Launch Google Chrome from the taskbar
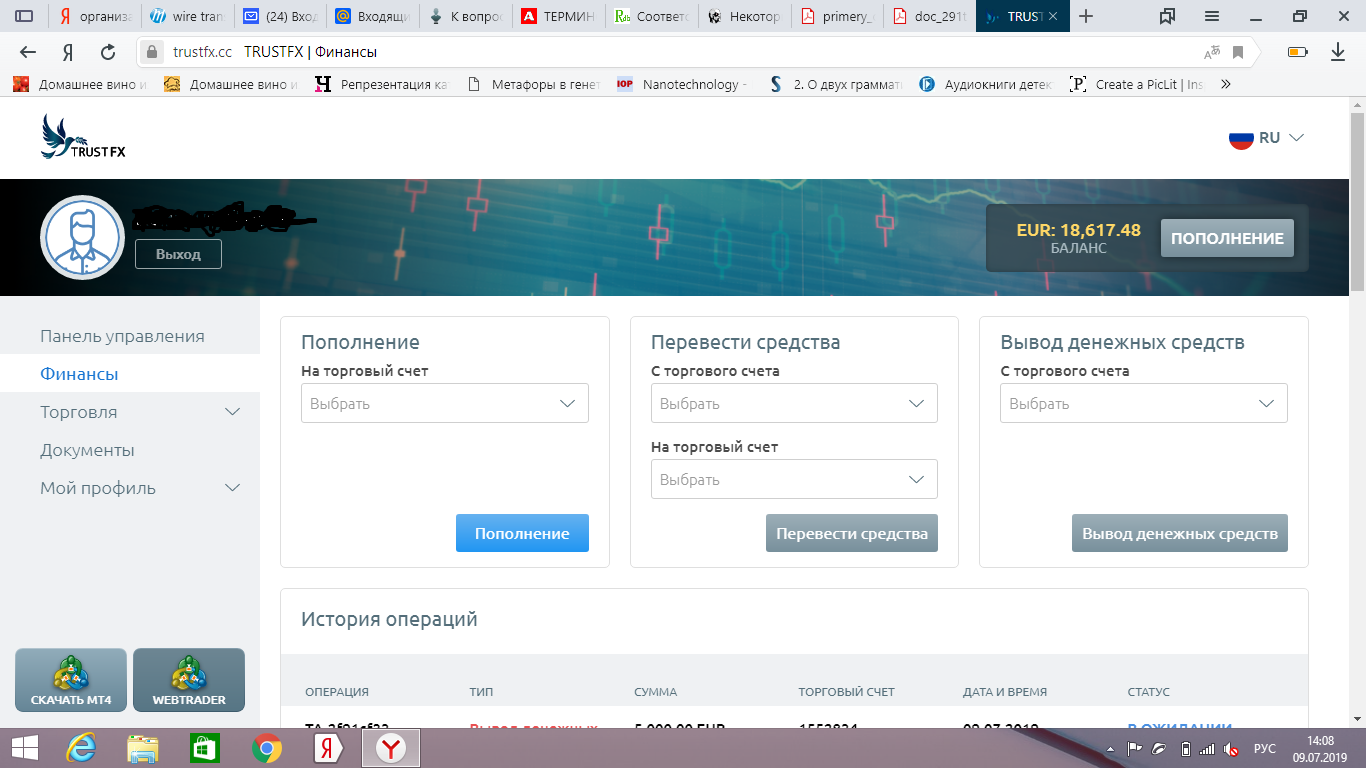The height and width of the screenshot is (768, 1366). click(x=265, y=748)
